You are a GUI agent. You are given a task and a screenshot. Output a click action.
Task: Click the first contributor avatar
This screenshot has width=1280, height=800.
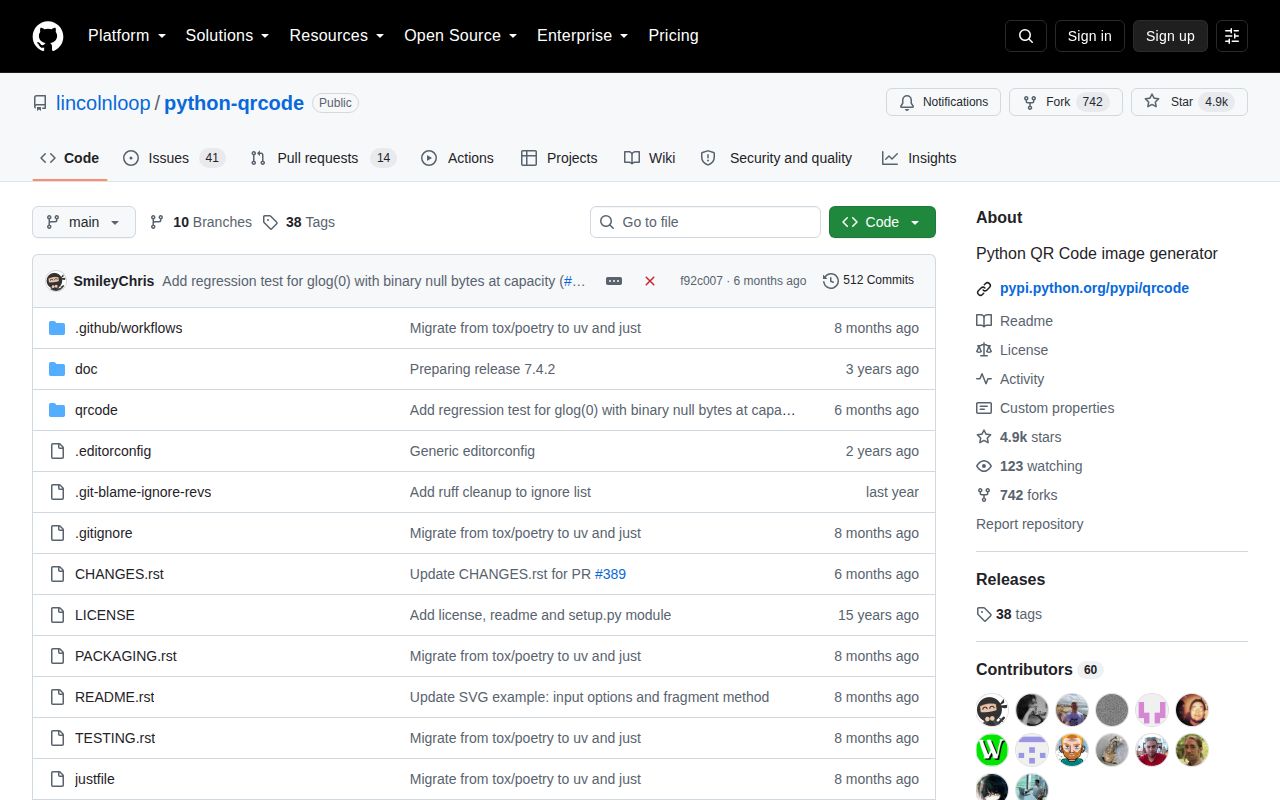coord(992,710)
